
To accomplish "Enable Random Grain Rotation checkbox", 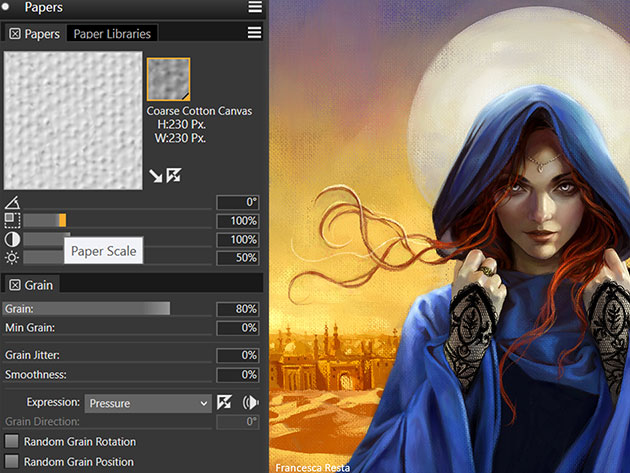I will [12, 441].
